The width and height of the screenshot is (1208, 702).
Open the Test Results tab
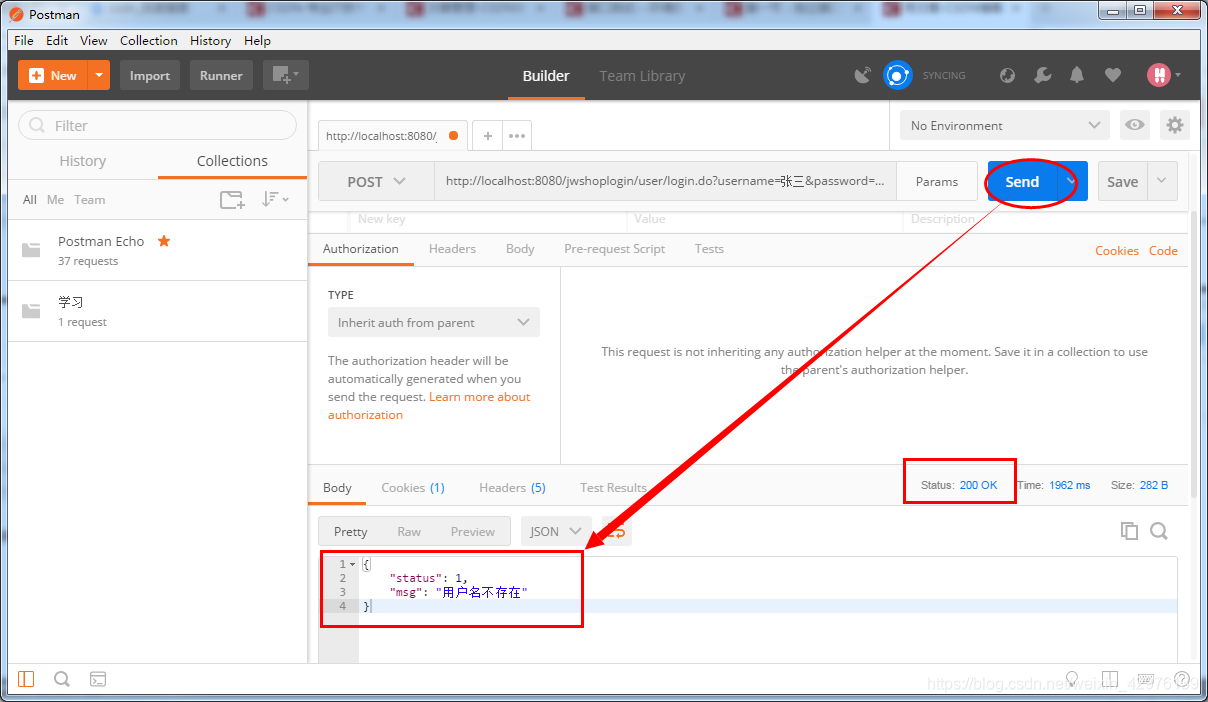[x=613, y=487]
